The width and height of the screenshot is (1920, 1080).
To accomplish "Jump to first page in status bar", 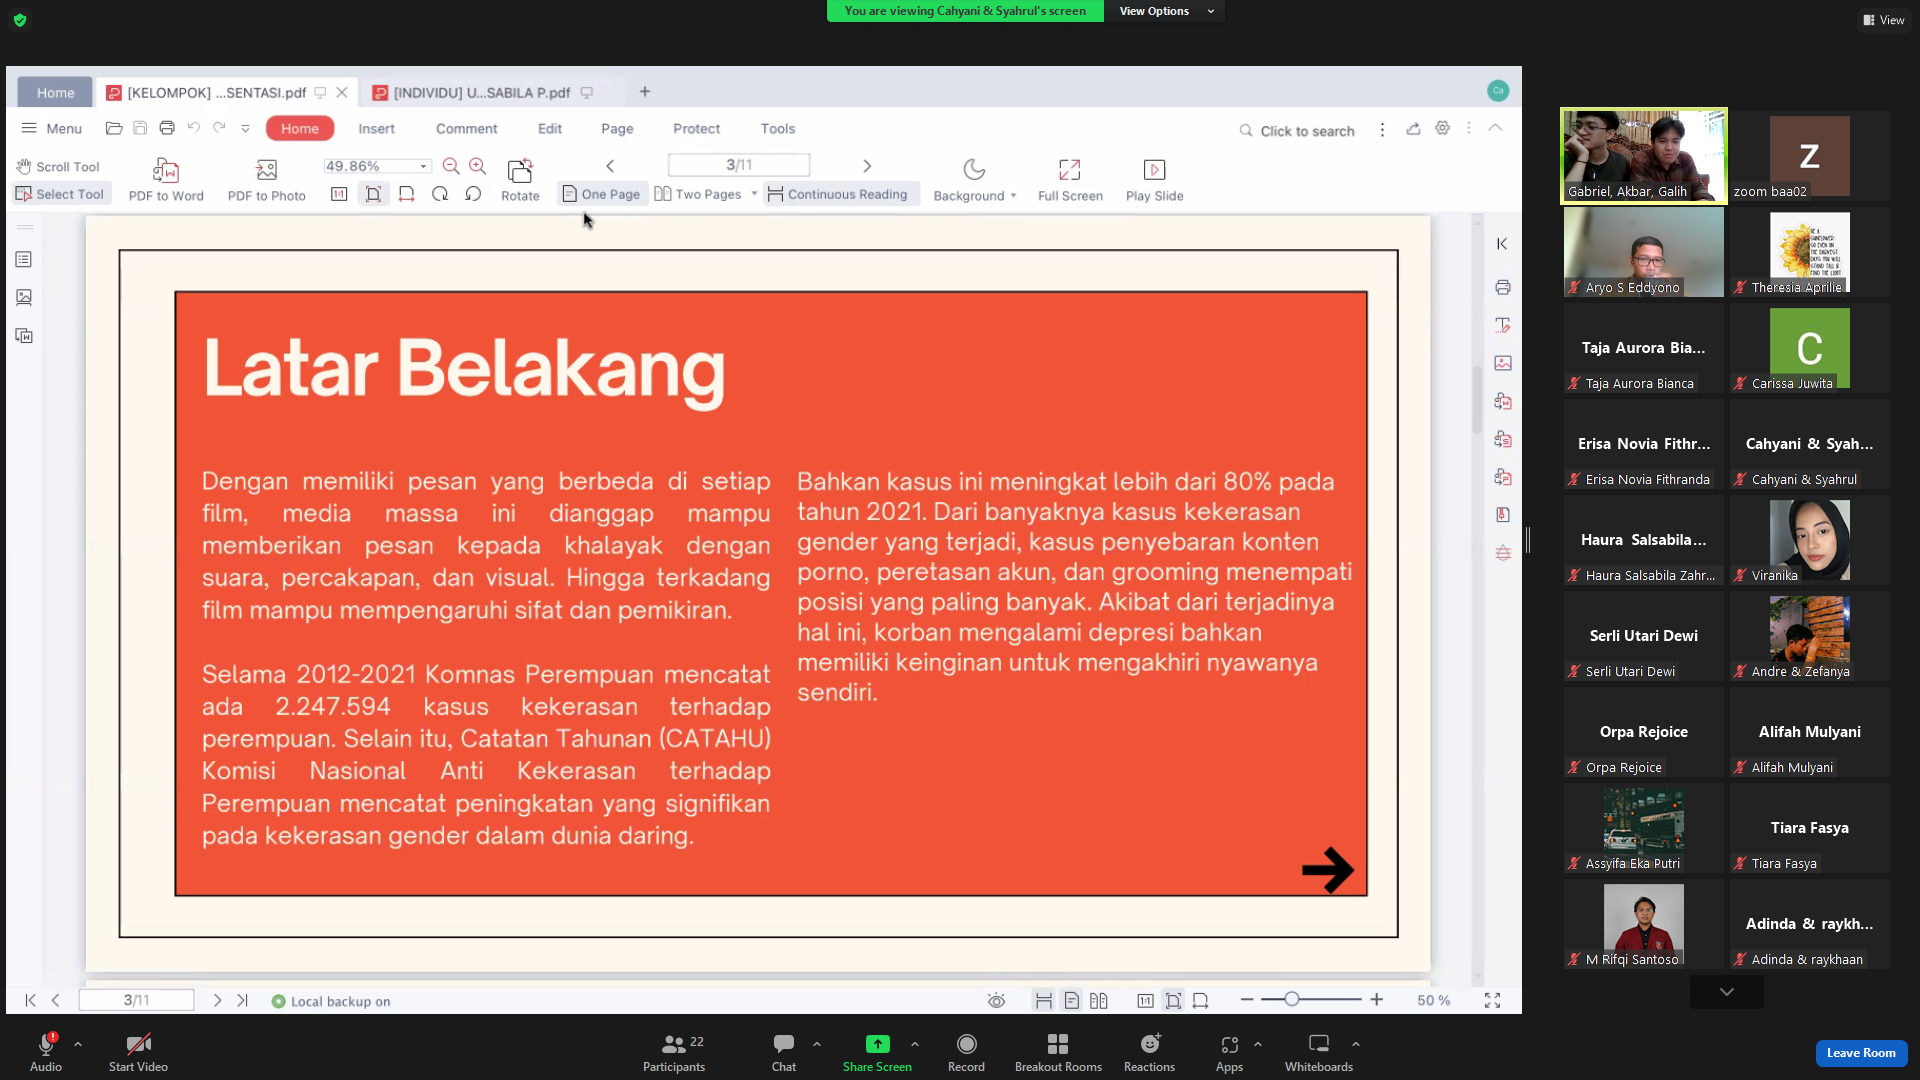I will [31, 1000].
